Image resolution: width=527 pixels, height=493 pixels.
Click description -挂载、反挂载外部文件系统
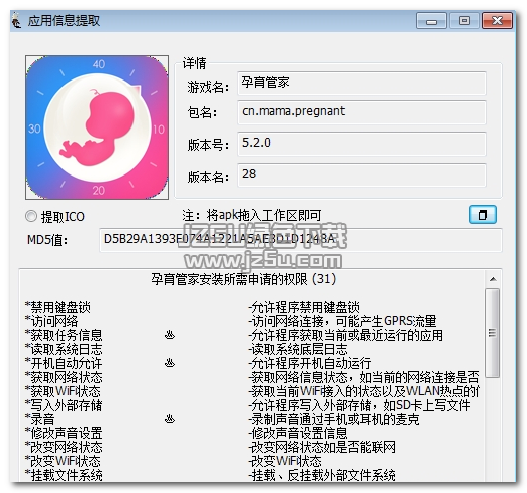322,475
